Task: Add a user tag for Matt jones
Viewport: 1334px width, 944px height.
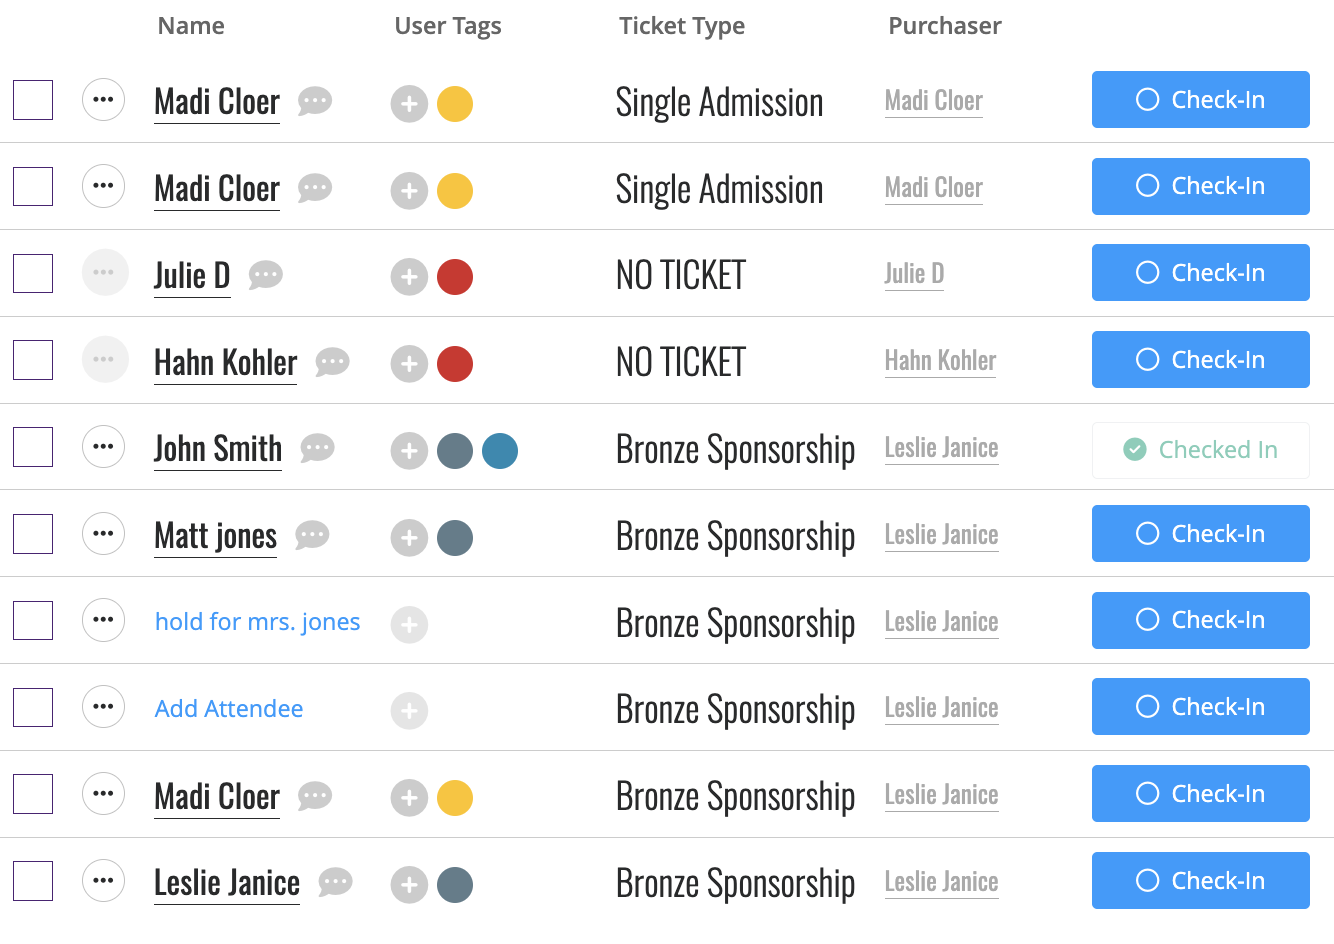Action: pos(409,538)
